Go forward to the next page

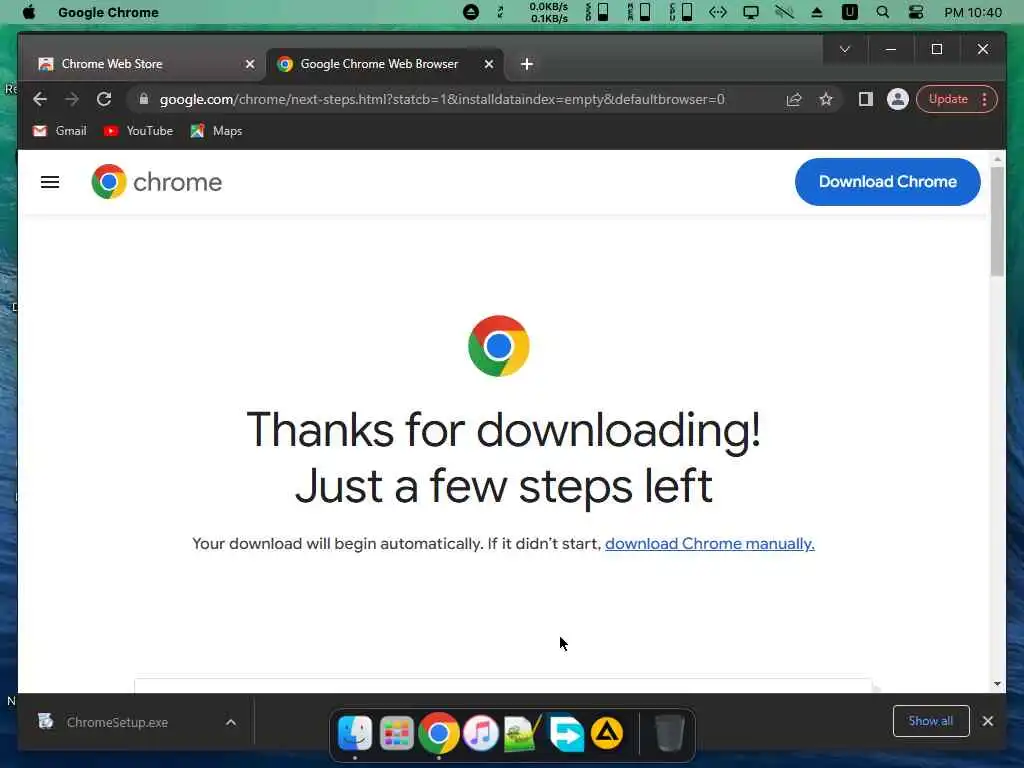coord(72,99)
